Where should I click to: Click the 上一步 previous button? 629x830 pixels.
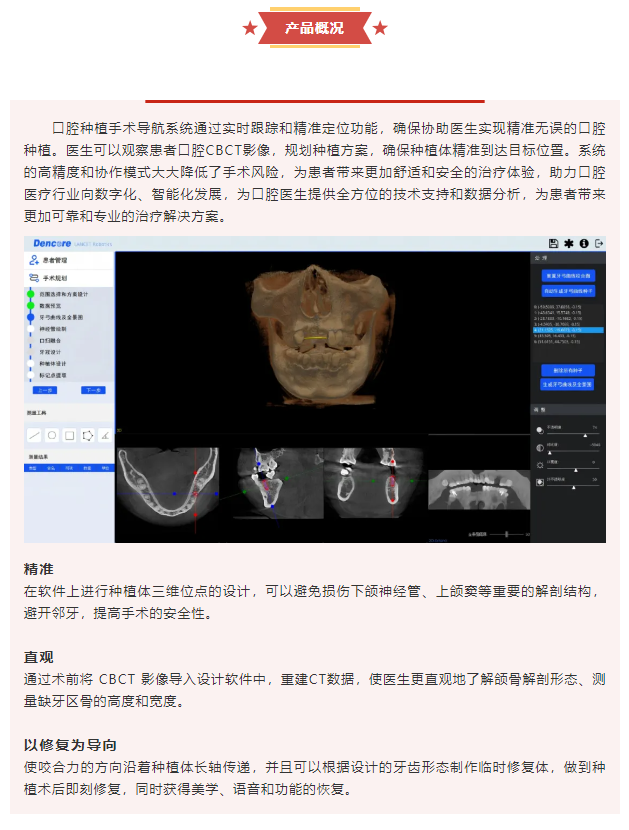pos(44,391)
